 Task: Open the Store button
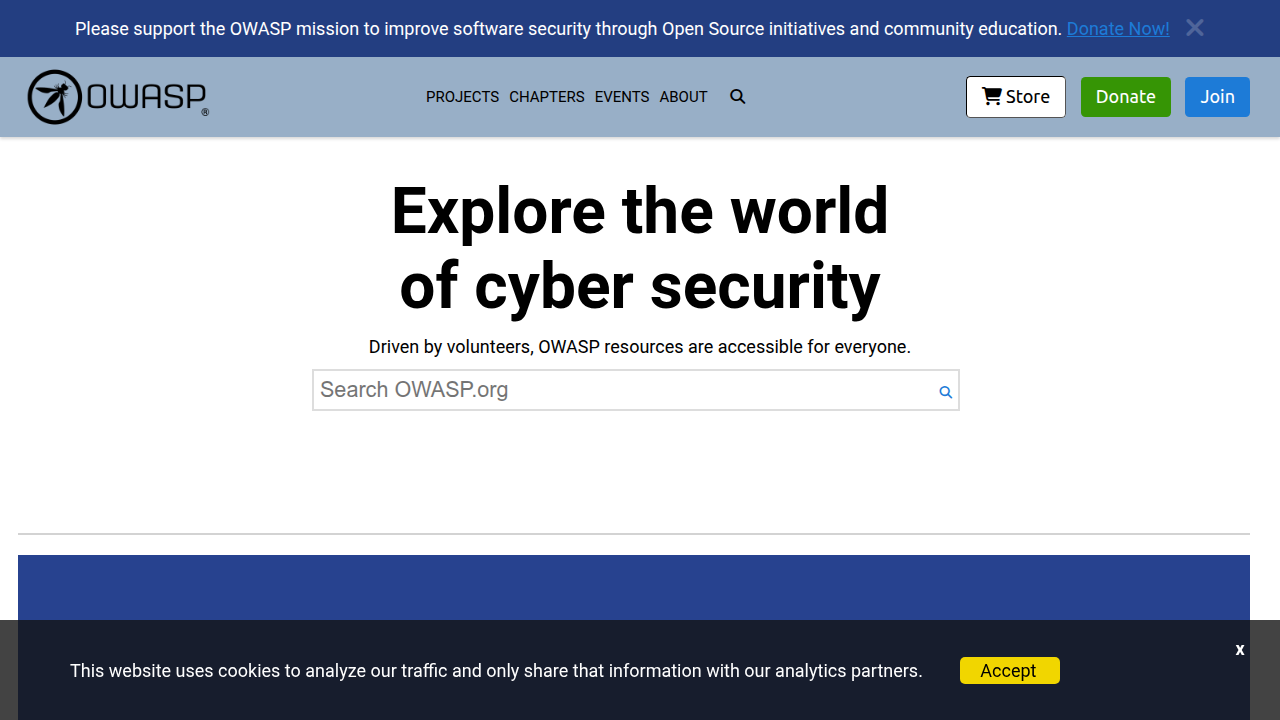(x=1016, y=97)
